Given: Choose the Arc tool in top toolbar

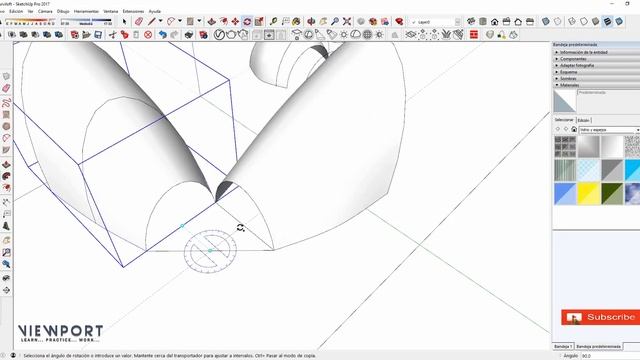Looking at the screenshot, I should [x=171, y=22].
